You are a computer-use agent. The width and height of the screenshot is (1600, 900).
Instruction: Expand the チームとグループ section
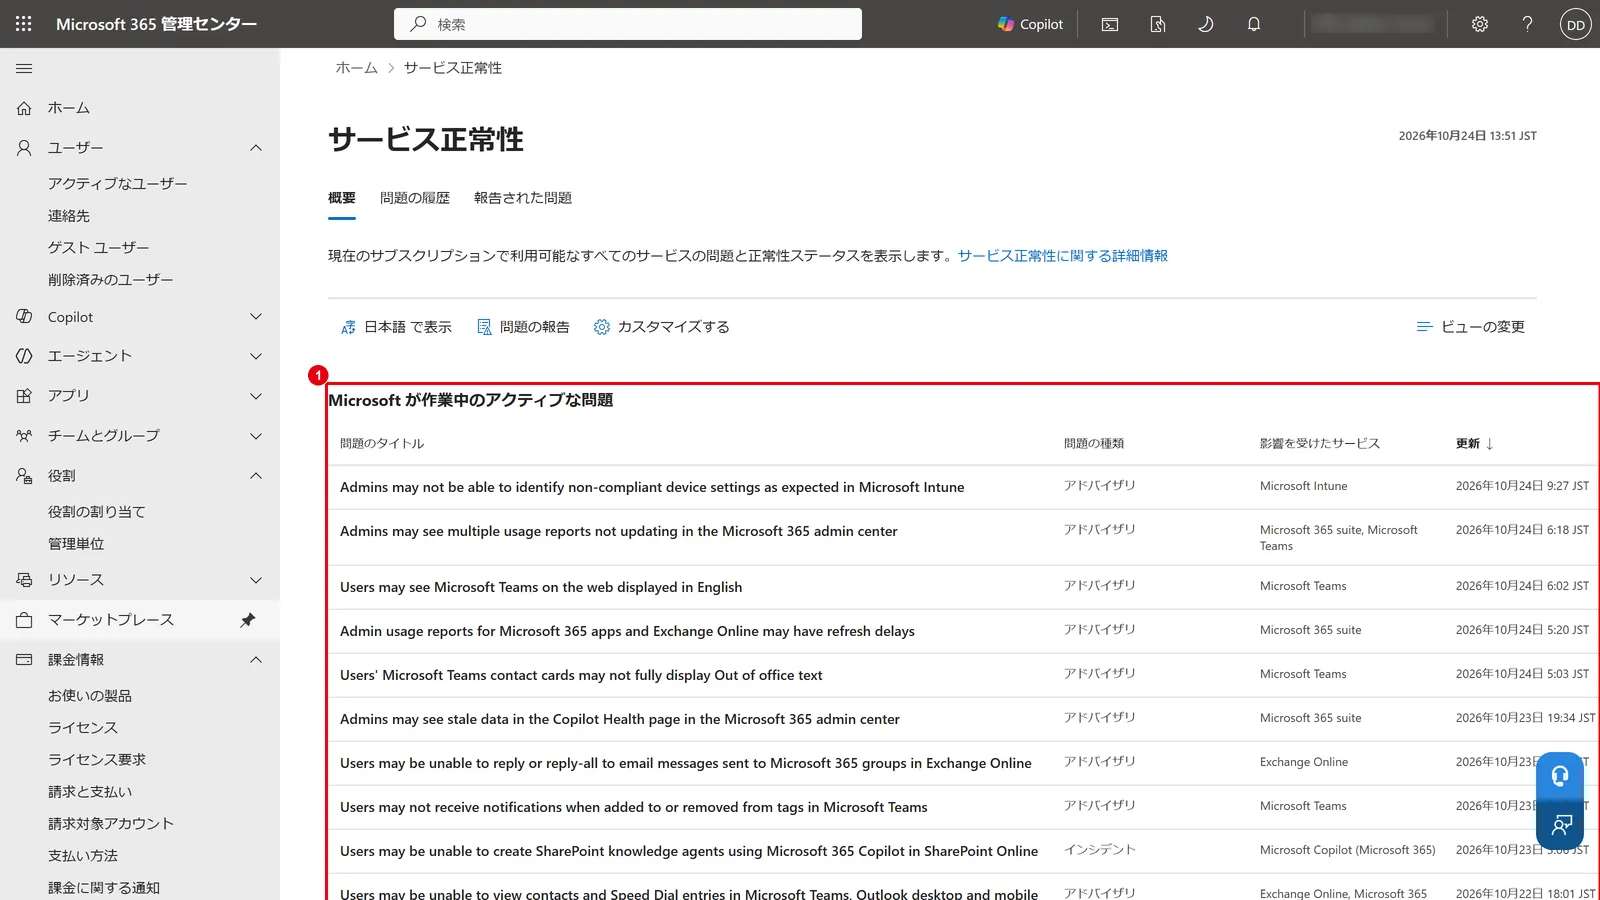(x=256, y=436)
